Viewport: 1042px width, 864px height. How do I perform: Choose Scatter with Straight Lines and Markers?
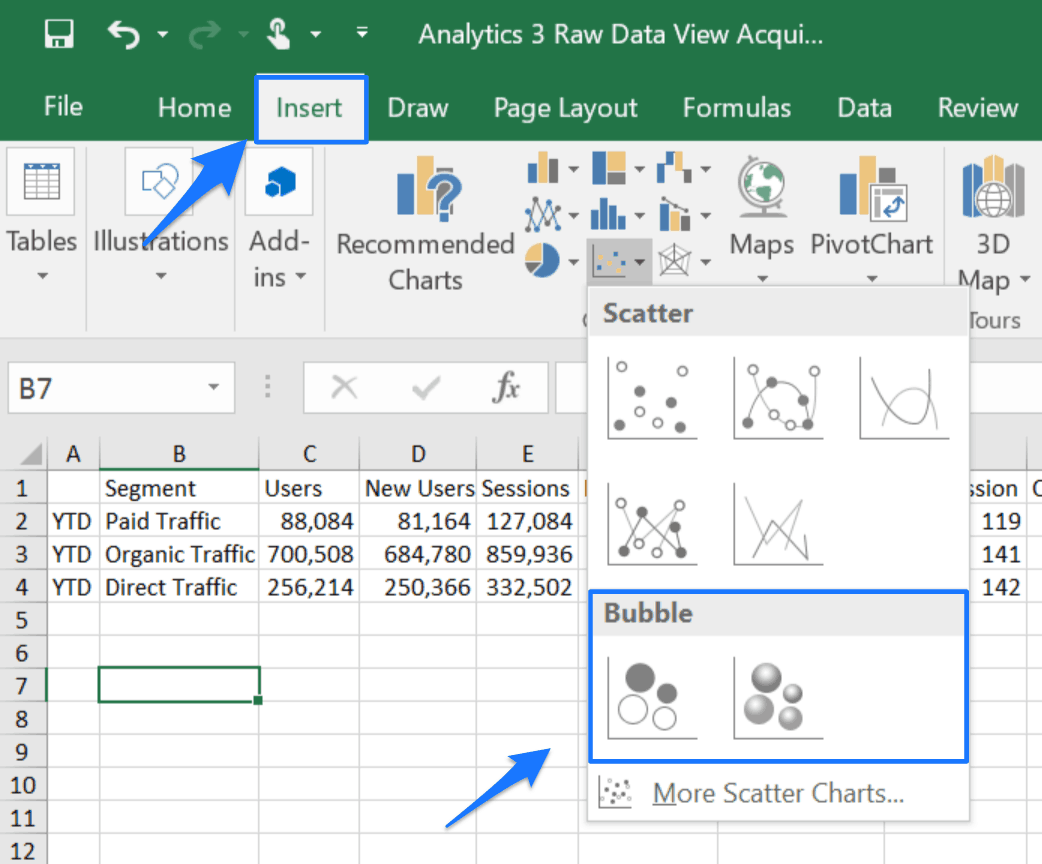click(x=652, y=524)
